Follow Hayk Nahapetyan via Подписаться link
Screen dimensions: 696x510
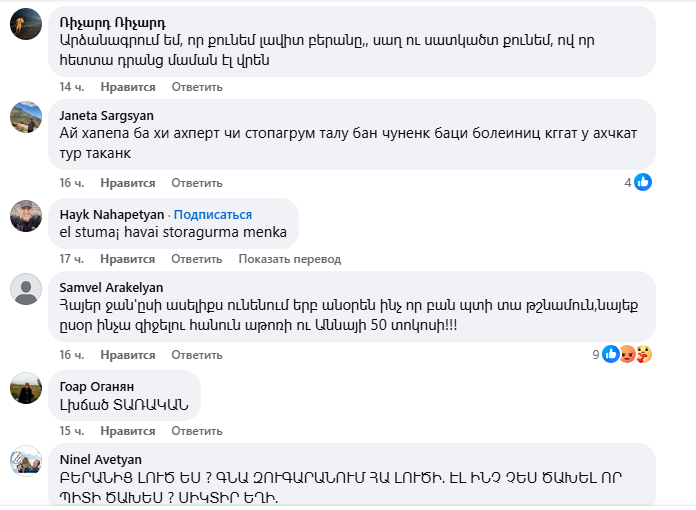(213, 215)
